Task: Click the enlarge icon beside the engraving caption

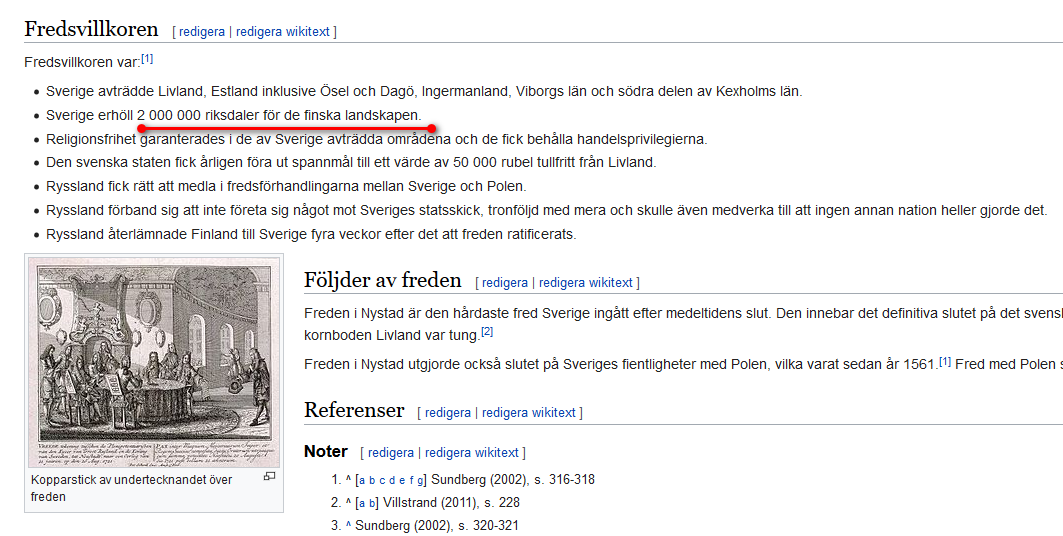Action: (x=269, y=477)
